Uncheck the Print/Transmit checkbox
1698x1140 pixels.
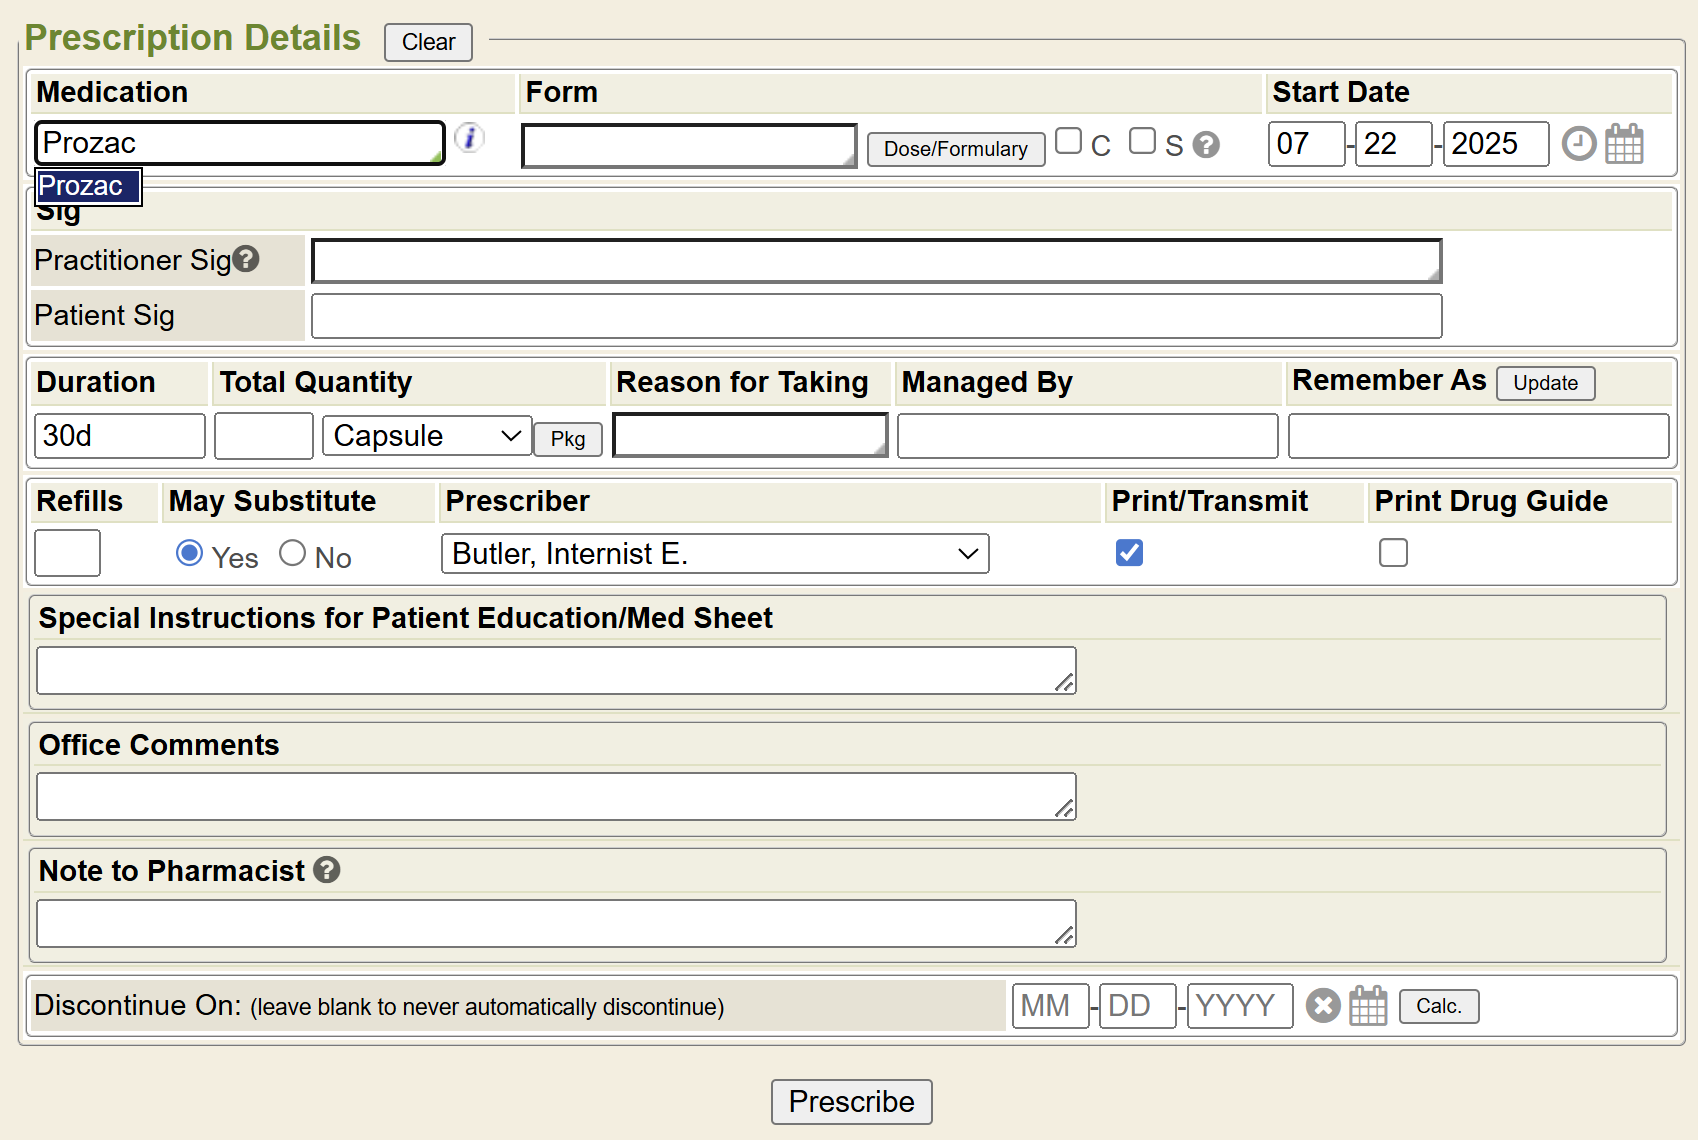point(1129,553)
